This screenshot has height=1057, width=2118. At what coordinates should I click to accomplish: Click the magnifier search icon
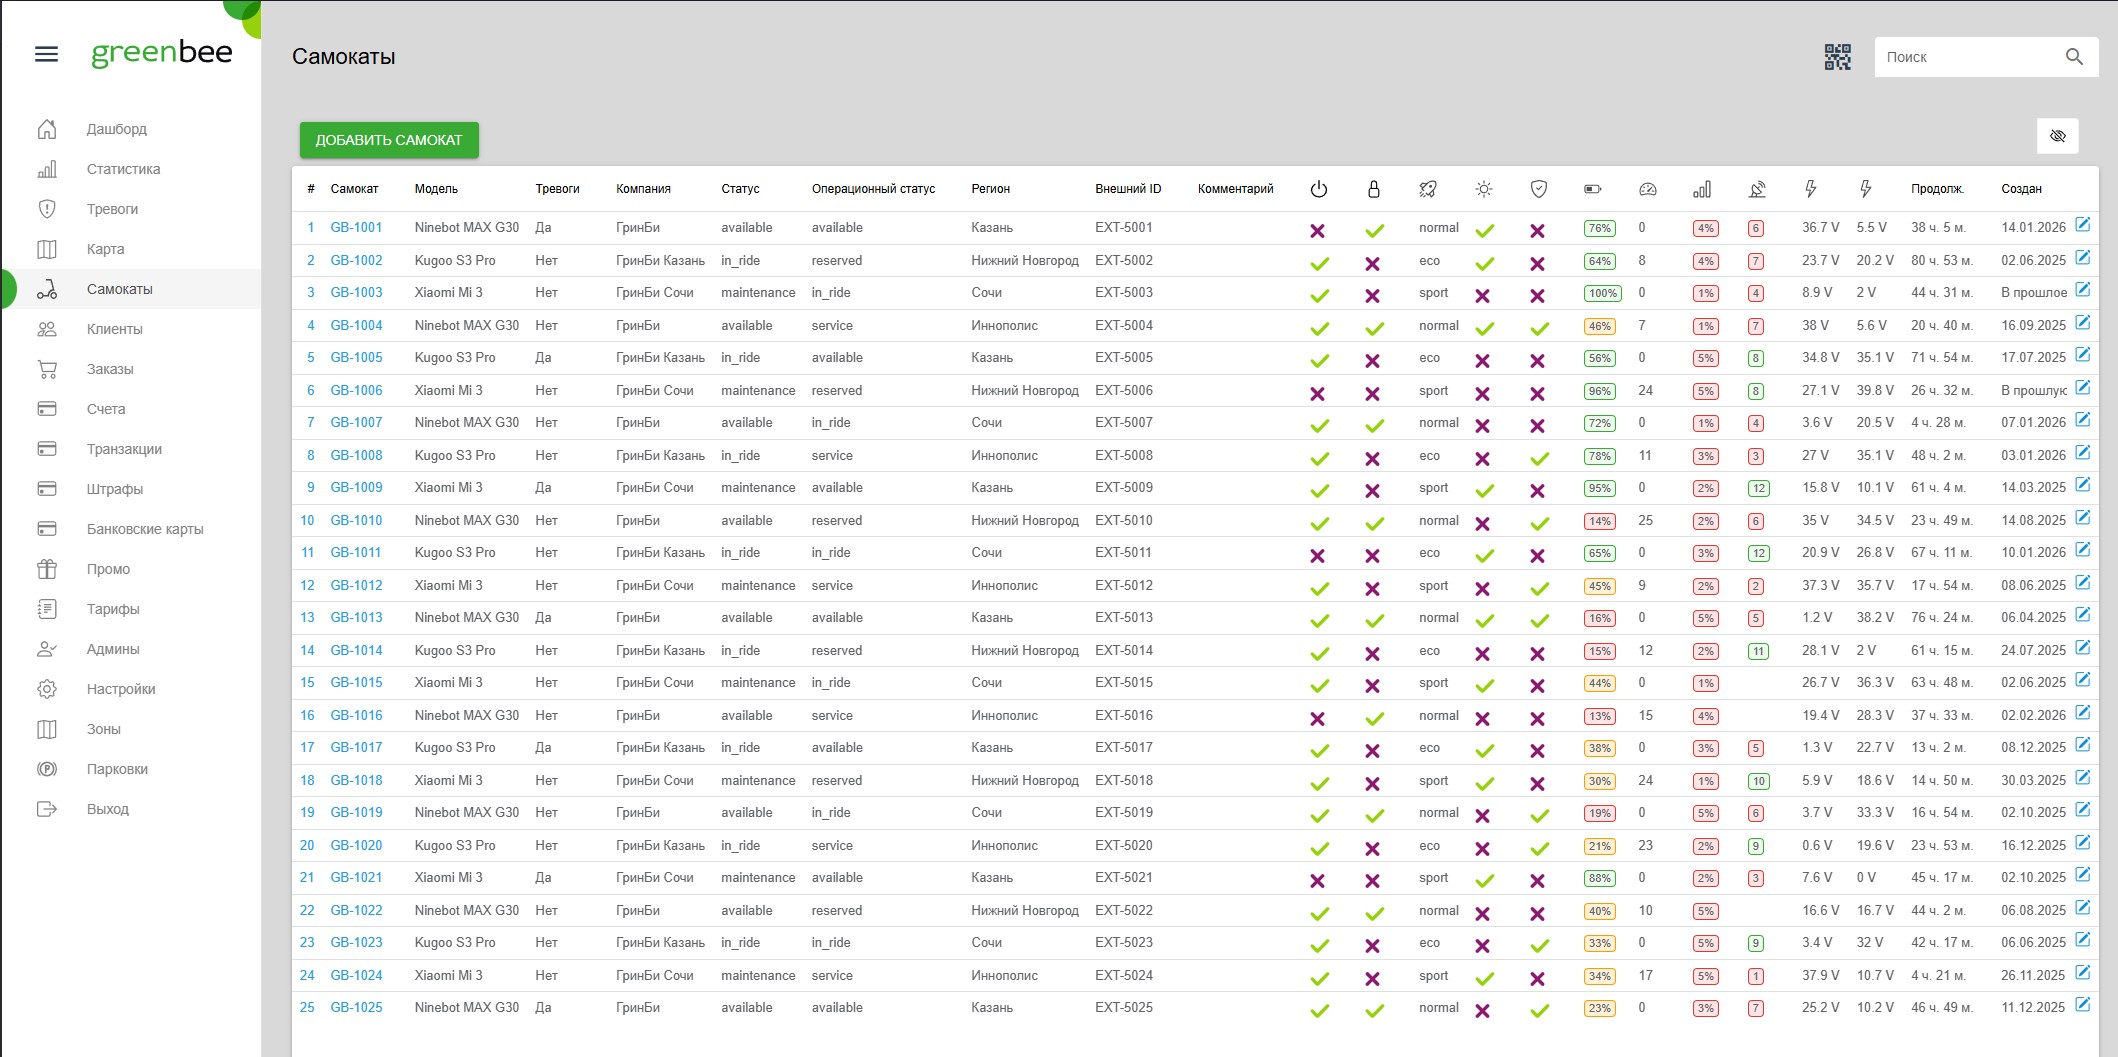[x=2074, y=57]
